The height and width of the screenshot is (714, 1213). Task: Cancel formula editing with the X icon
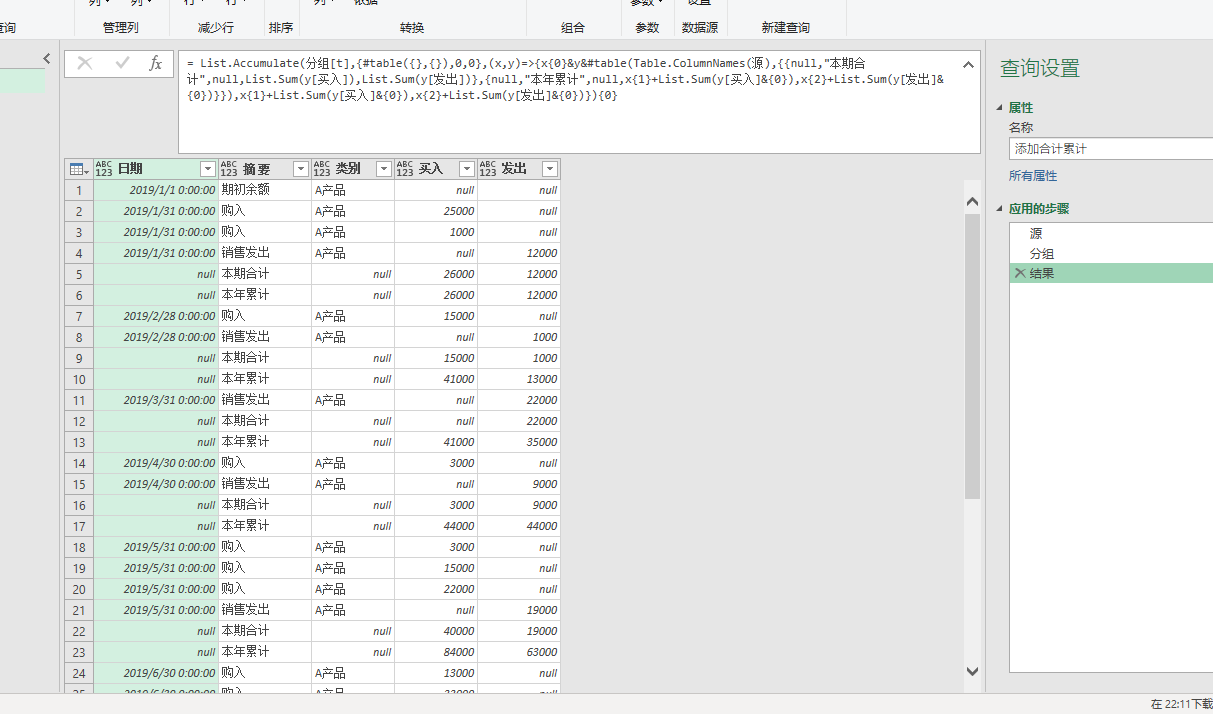tap(85, 63)
